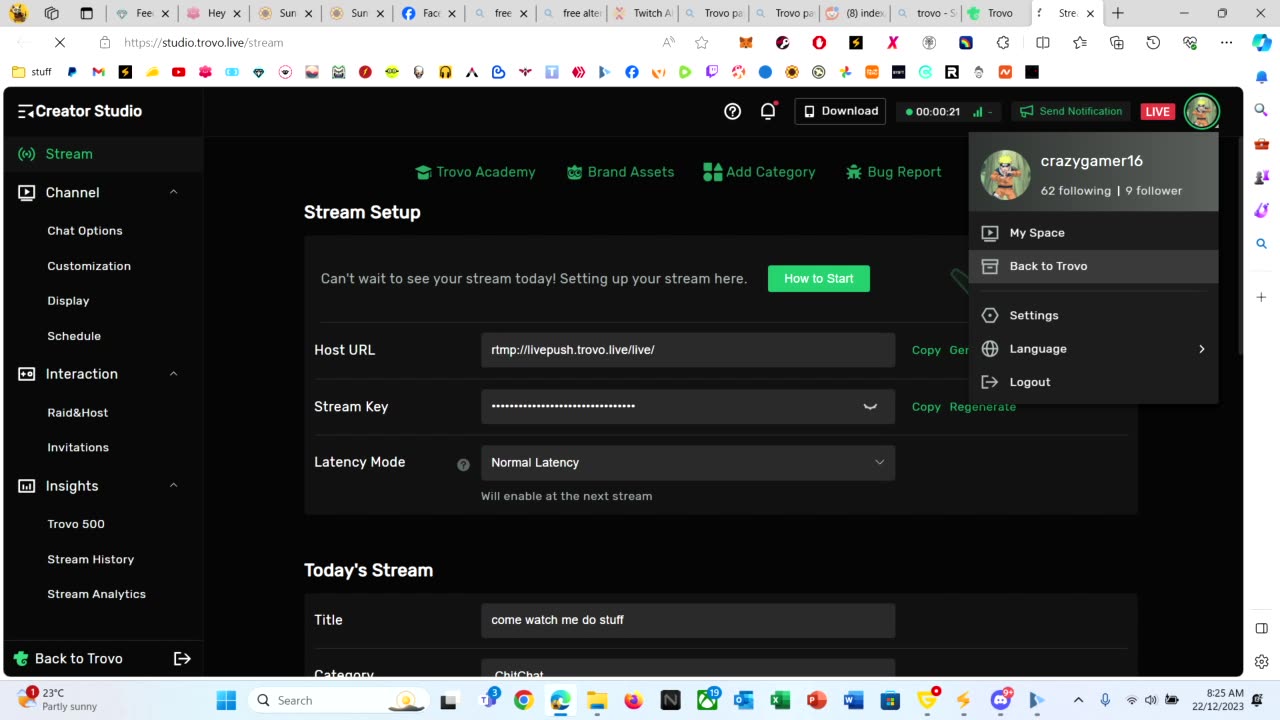Open Bug Report link
This screenshot has height=720, width=1280.
click(893, 172)
